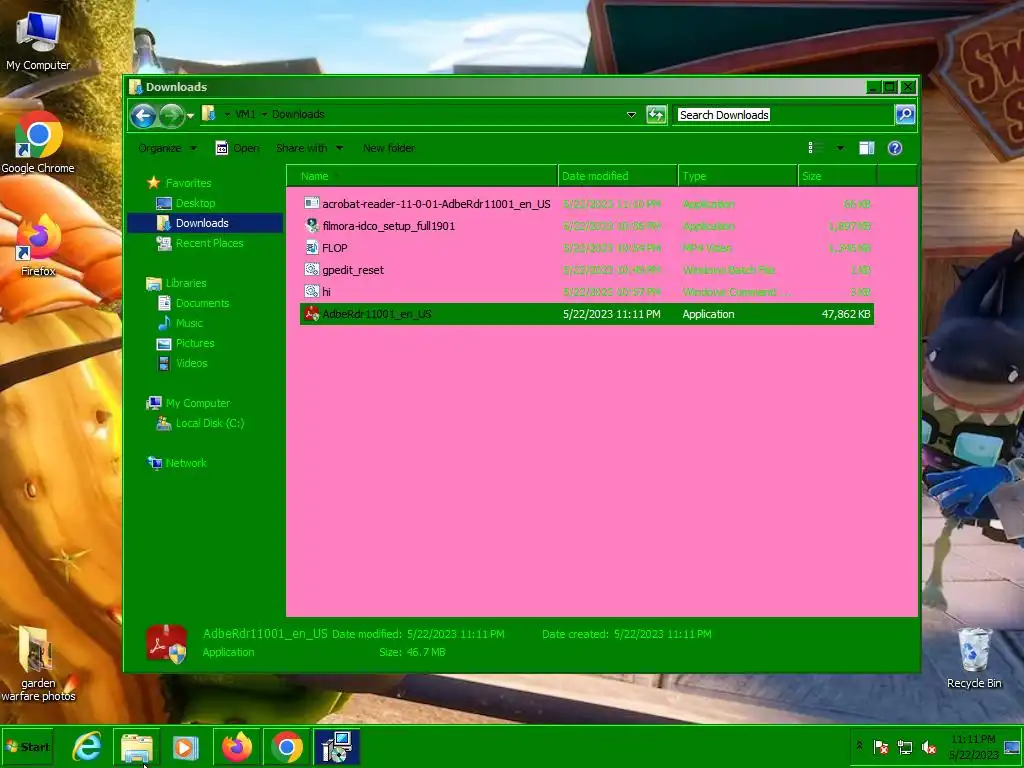Change your view icon button
This screenshot has width=1024, height=768.
(x=816, y=148)
